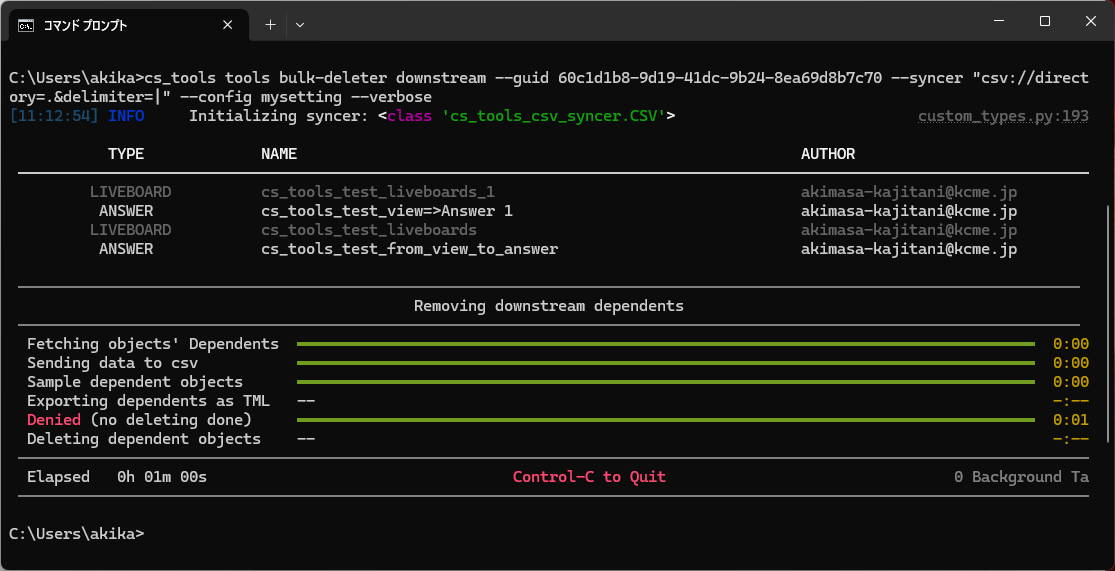Click the bottom C:\Users\akika> prompt line
This screenshot has width=1115, height=571.
pos(76,534)
